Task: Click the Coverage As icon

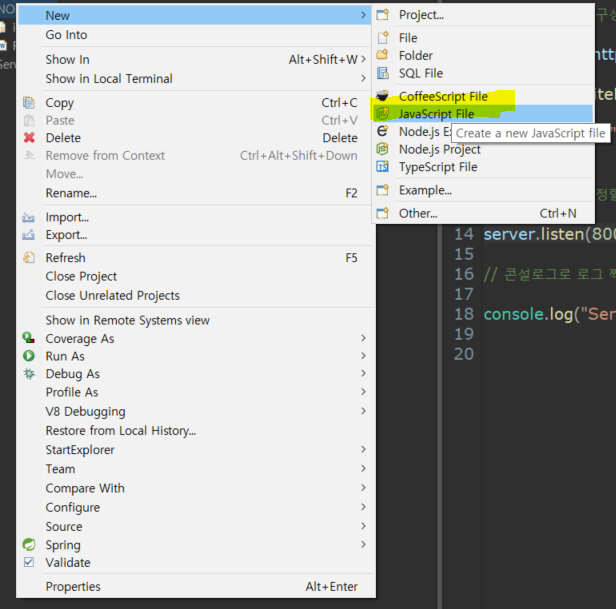Action: 28,338
